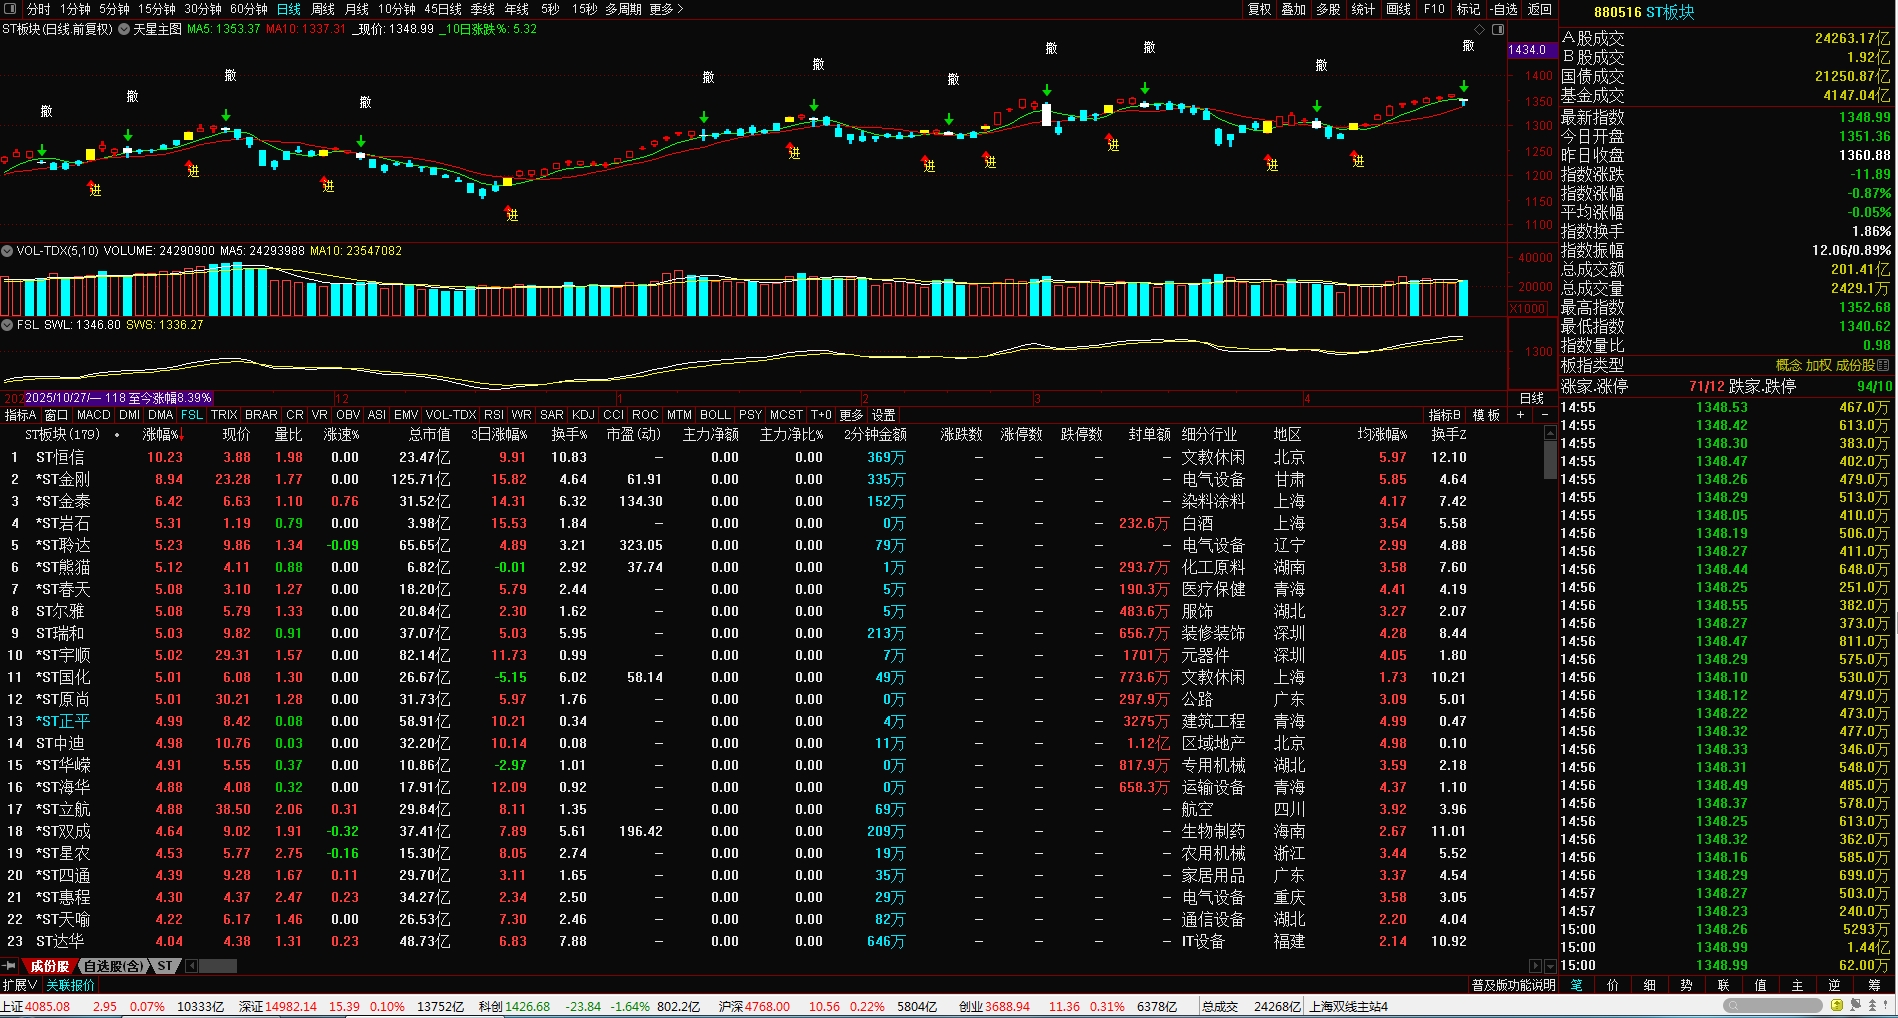The image size is (1898, 1018).
Task: Click the left panel toggle icon in the period toolbar
Action: point(10,9)
